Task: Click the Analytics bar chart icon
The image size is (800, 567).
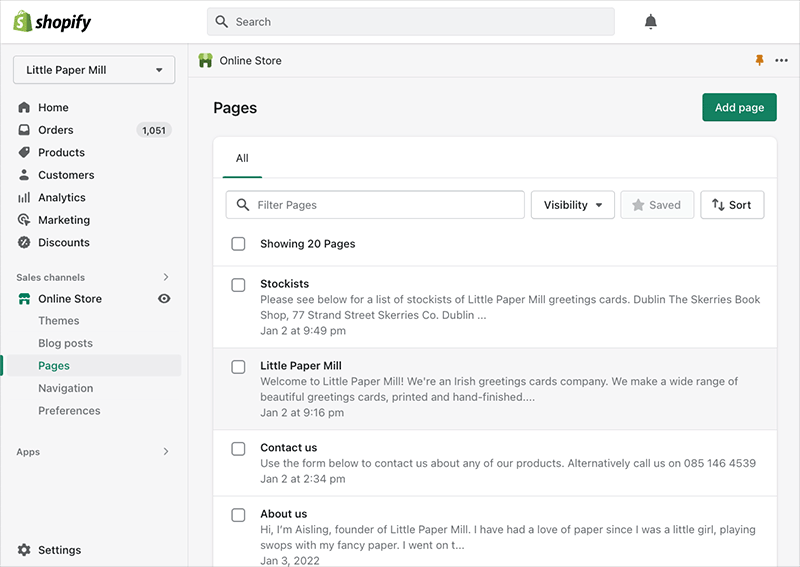Action: (x=24, y=197)
